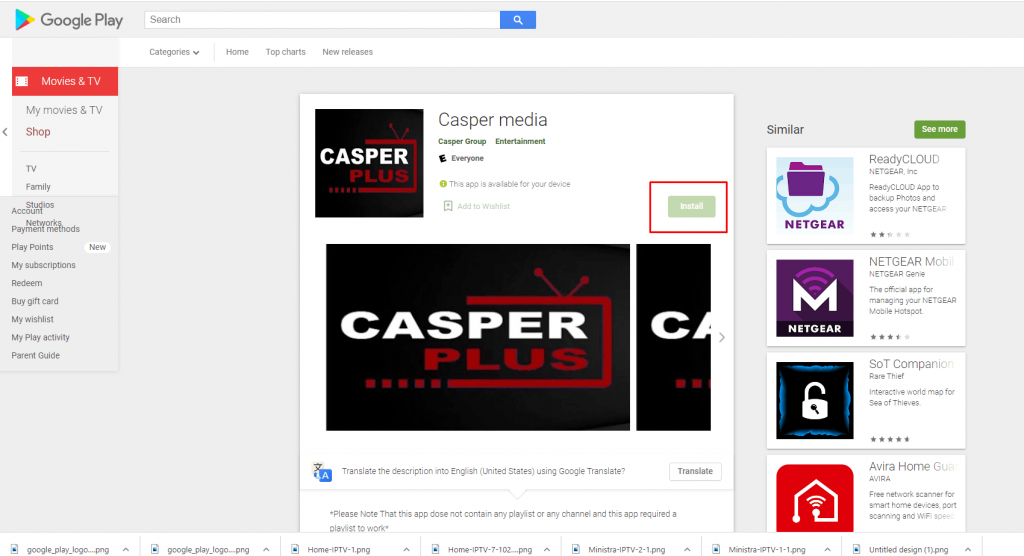Open the Casper Group developer link
1024x556 pixels.
click(x=462, y=141)
